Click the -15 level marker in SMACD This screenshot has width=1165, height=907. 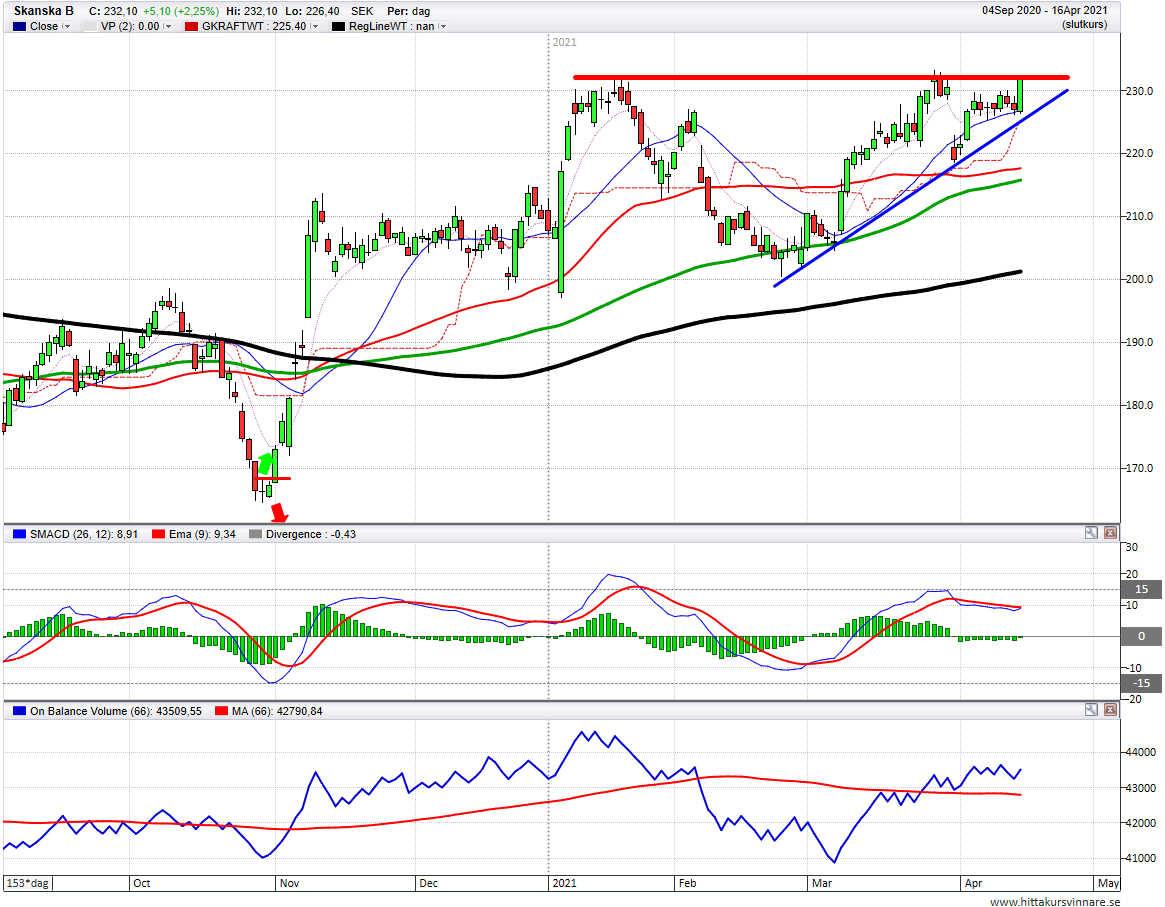click(1142, 683)
